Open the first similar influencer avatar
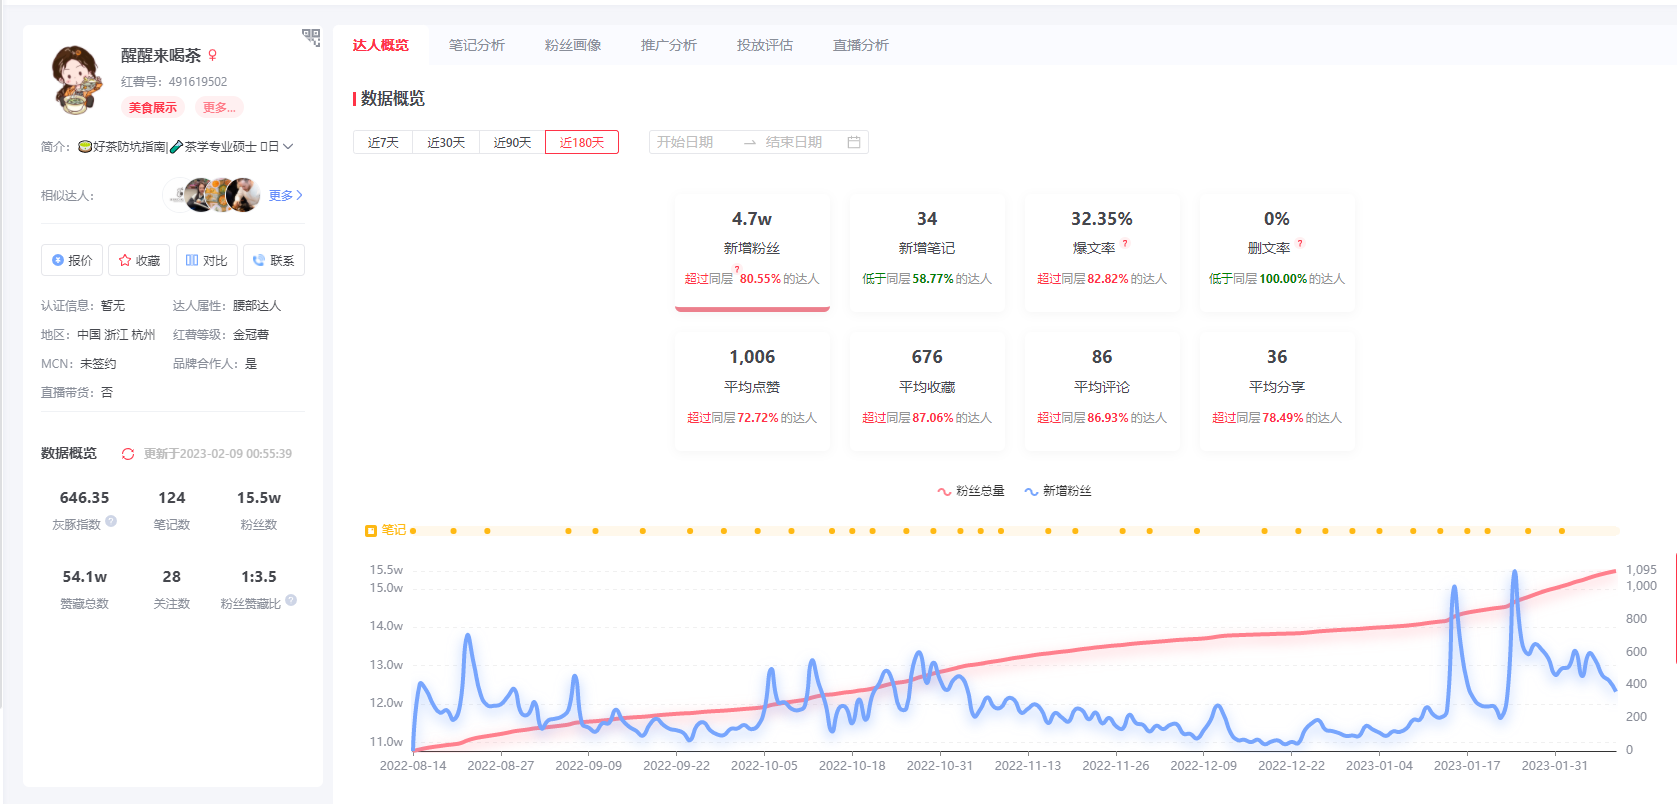The image size is (1677, 804). [x=178, y=195]
